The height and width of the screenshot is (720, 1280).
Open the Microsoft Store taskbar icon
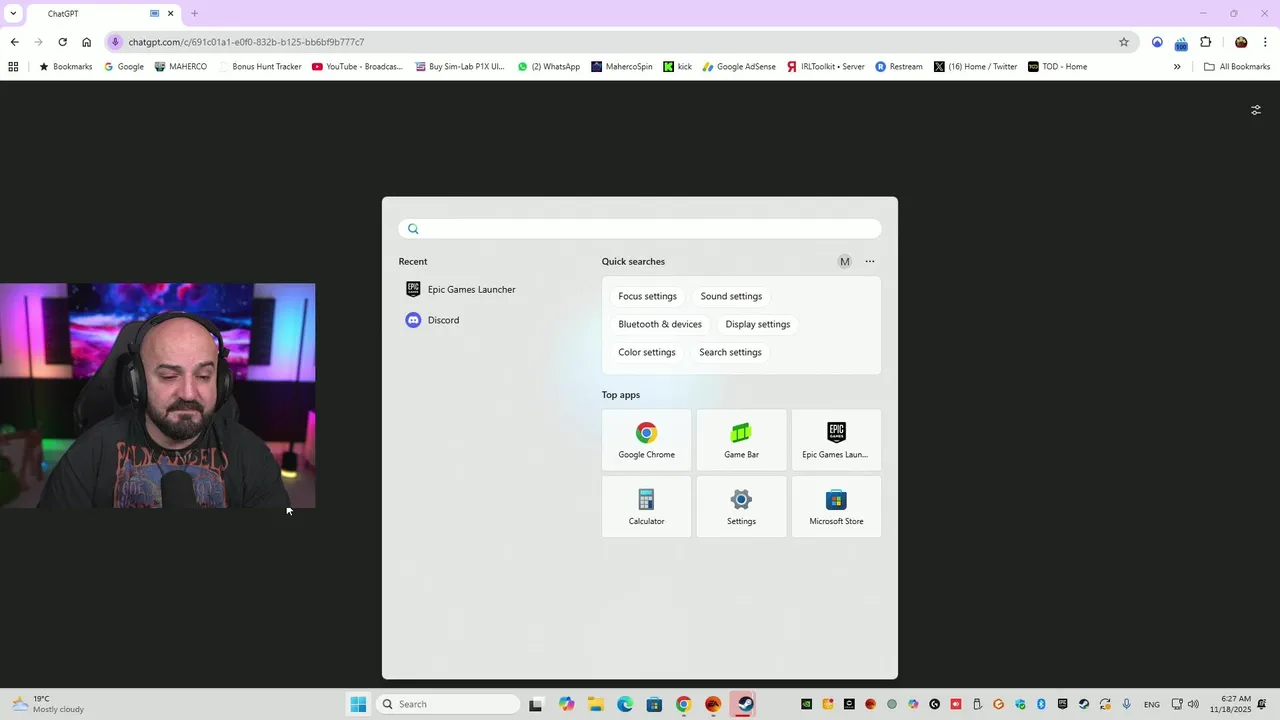654,704
